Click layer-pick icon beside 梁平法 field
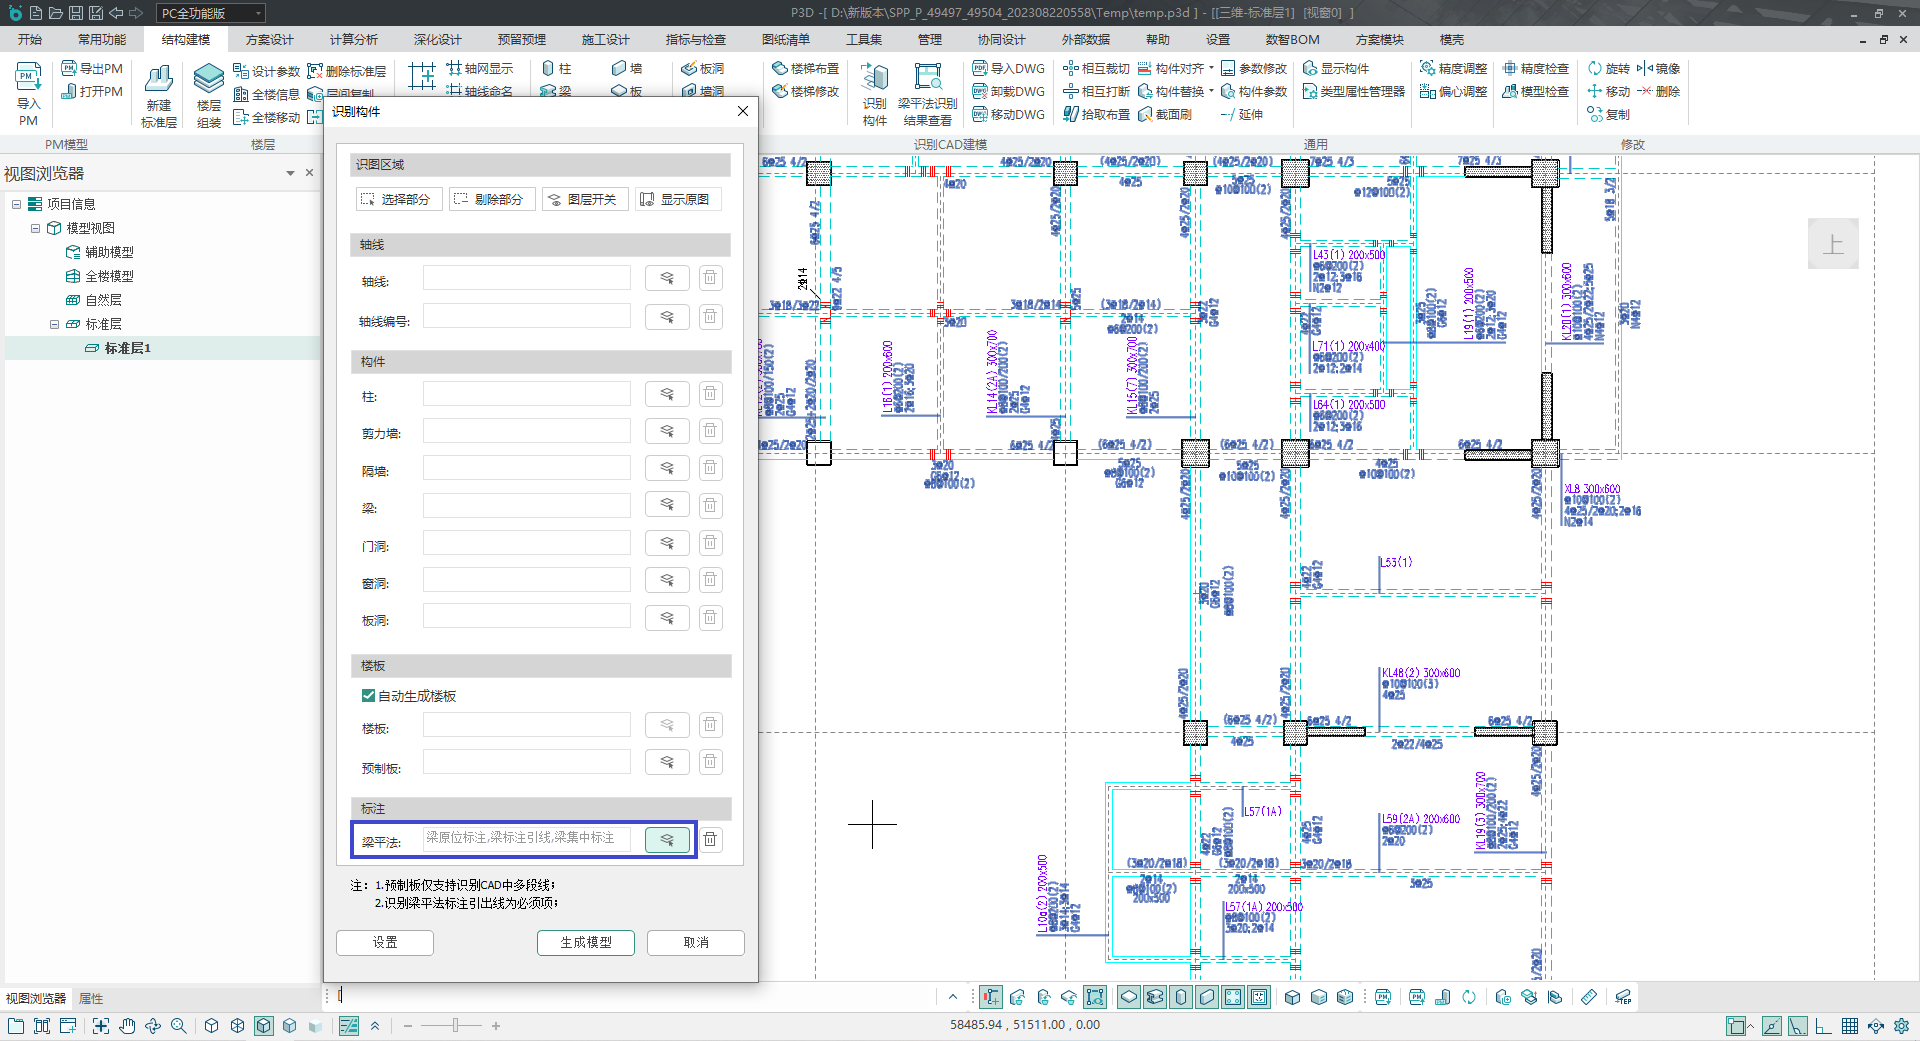 point(667,840)
